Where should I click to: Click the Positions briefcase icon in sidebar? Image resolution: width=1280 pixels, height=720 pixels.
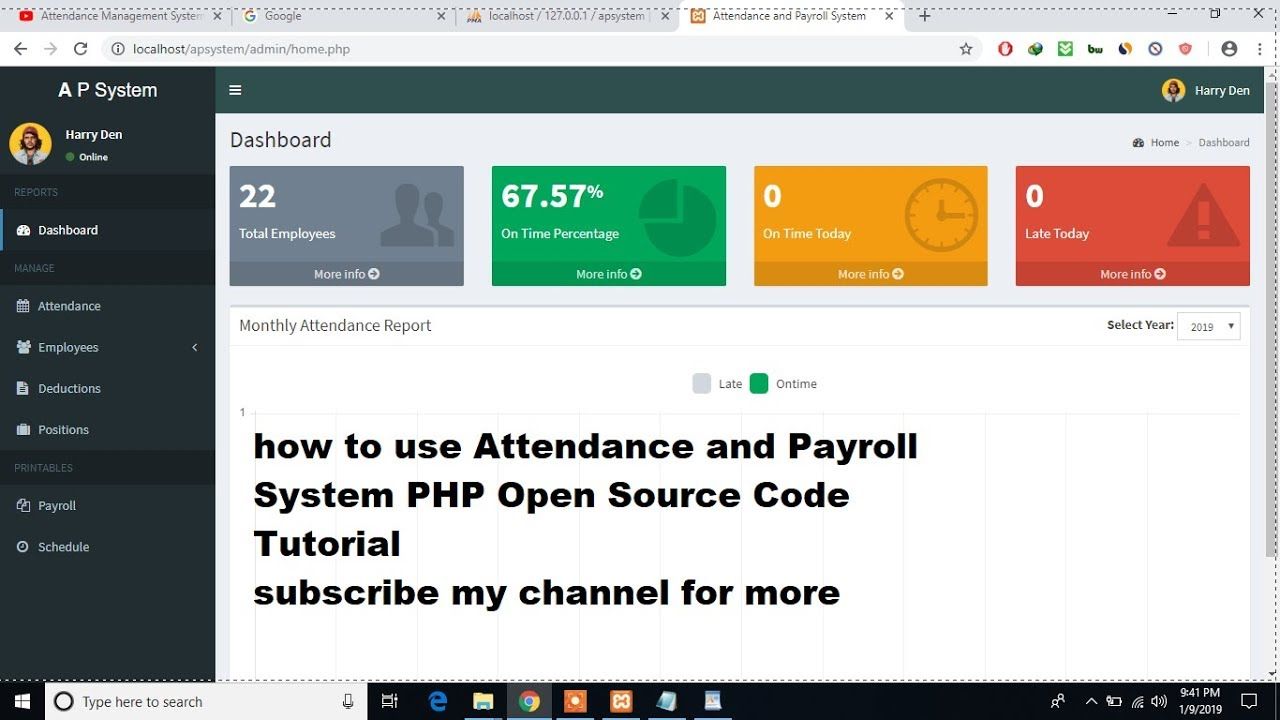pos(23,429)
